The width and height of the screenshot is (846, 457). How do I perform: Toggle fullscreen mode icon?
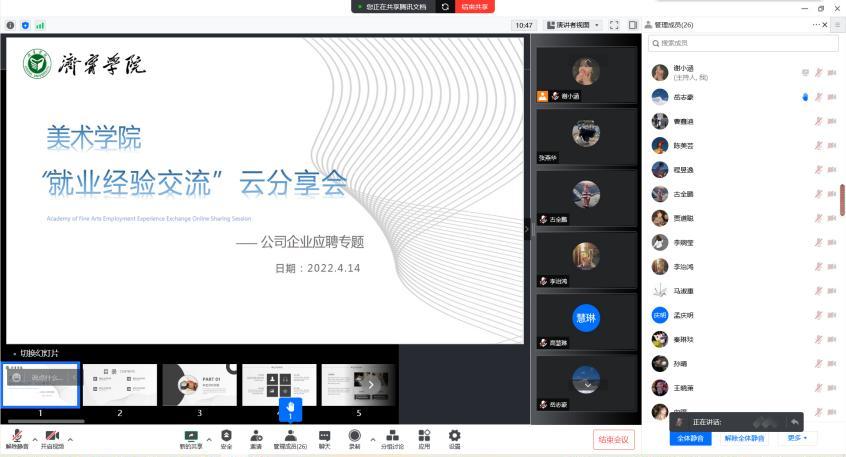(x=614, y=25)
